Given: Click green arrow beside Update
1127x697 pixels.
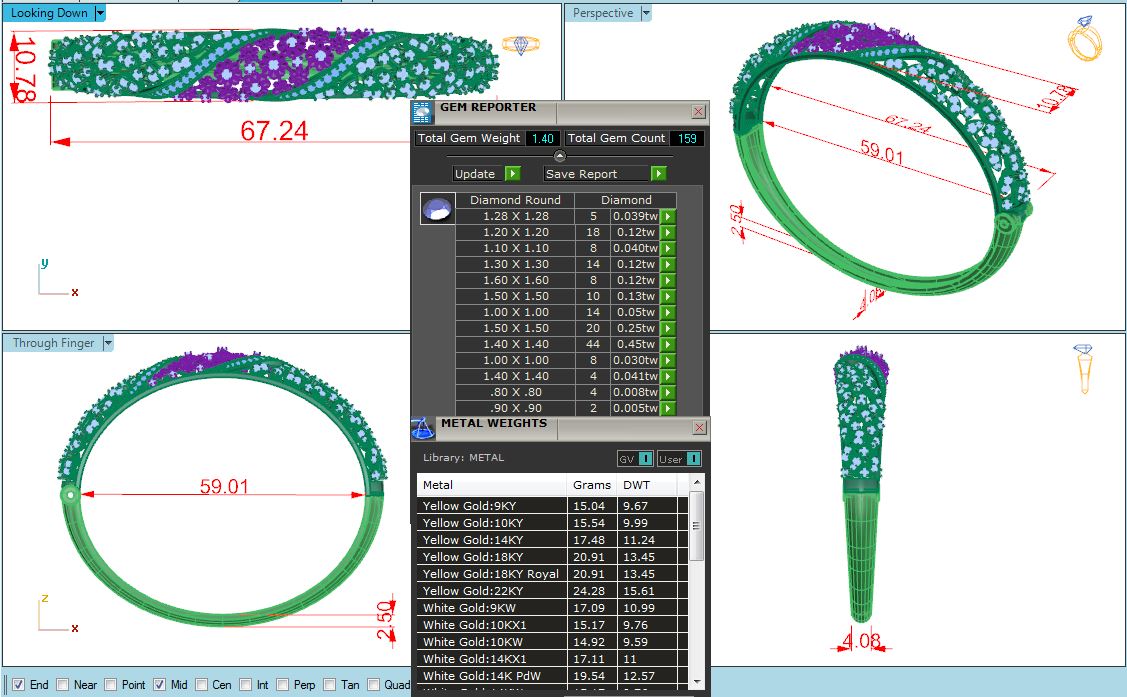Looking at the screenshot, I should 512,174.
